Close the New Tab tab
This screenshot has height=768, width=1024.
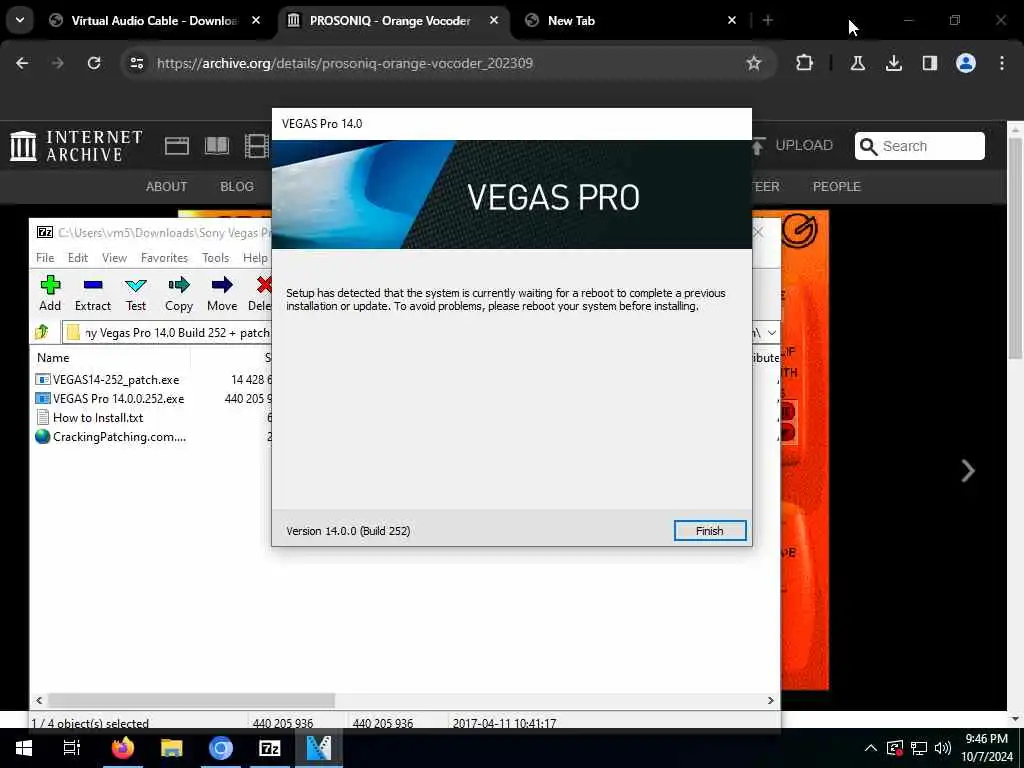[731, 20]
